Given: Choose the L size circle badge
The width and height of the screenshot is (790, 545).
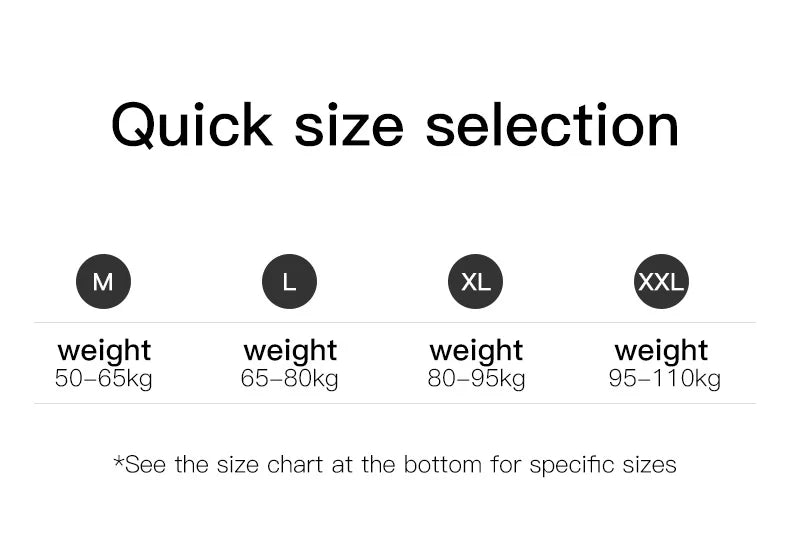Looking at the screenshot, I should pos(289,282).
